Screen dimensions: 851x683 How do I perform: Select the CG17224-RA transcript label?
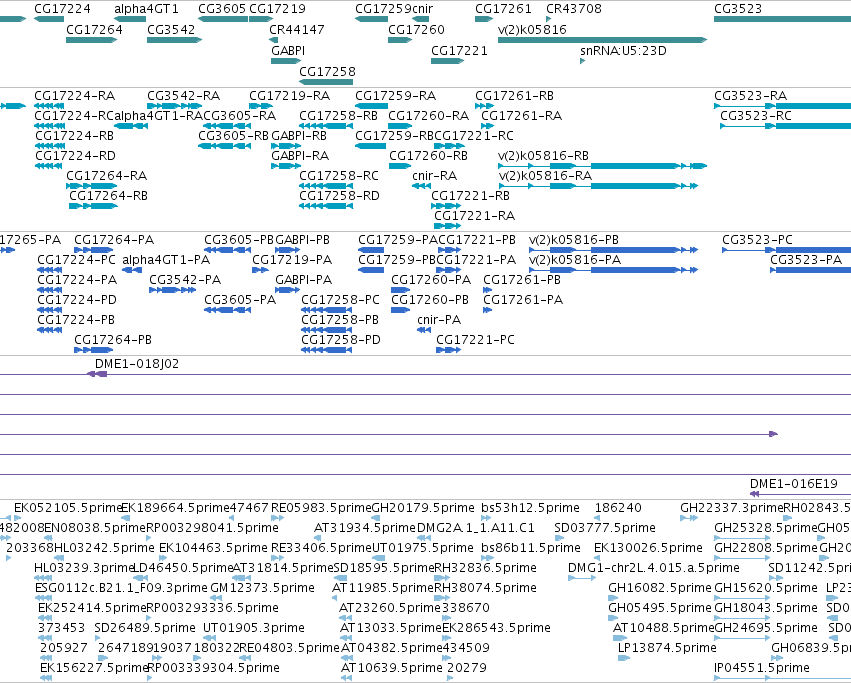point(74,96)
